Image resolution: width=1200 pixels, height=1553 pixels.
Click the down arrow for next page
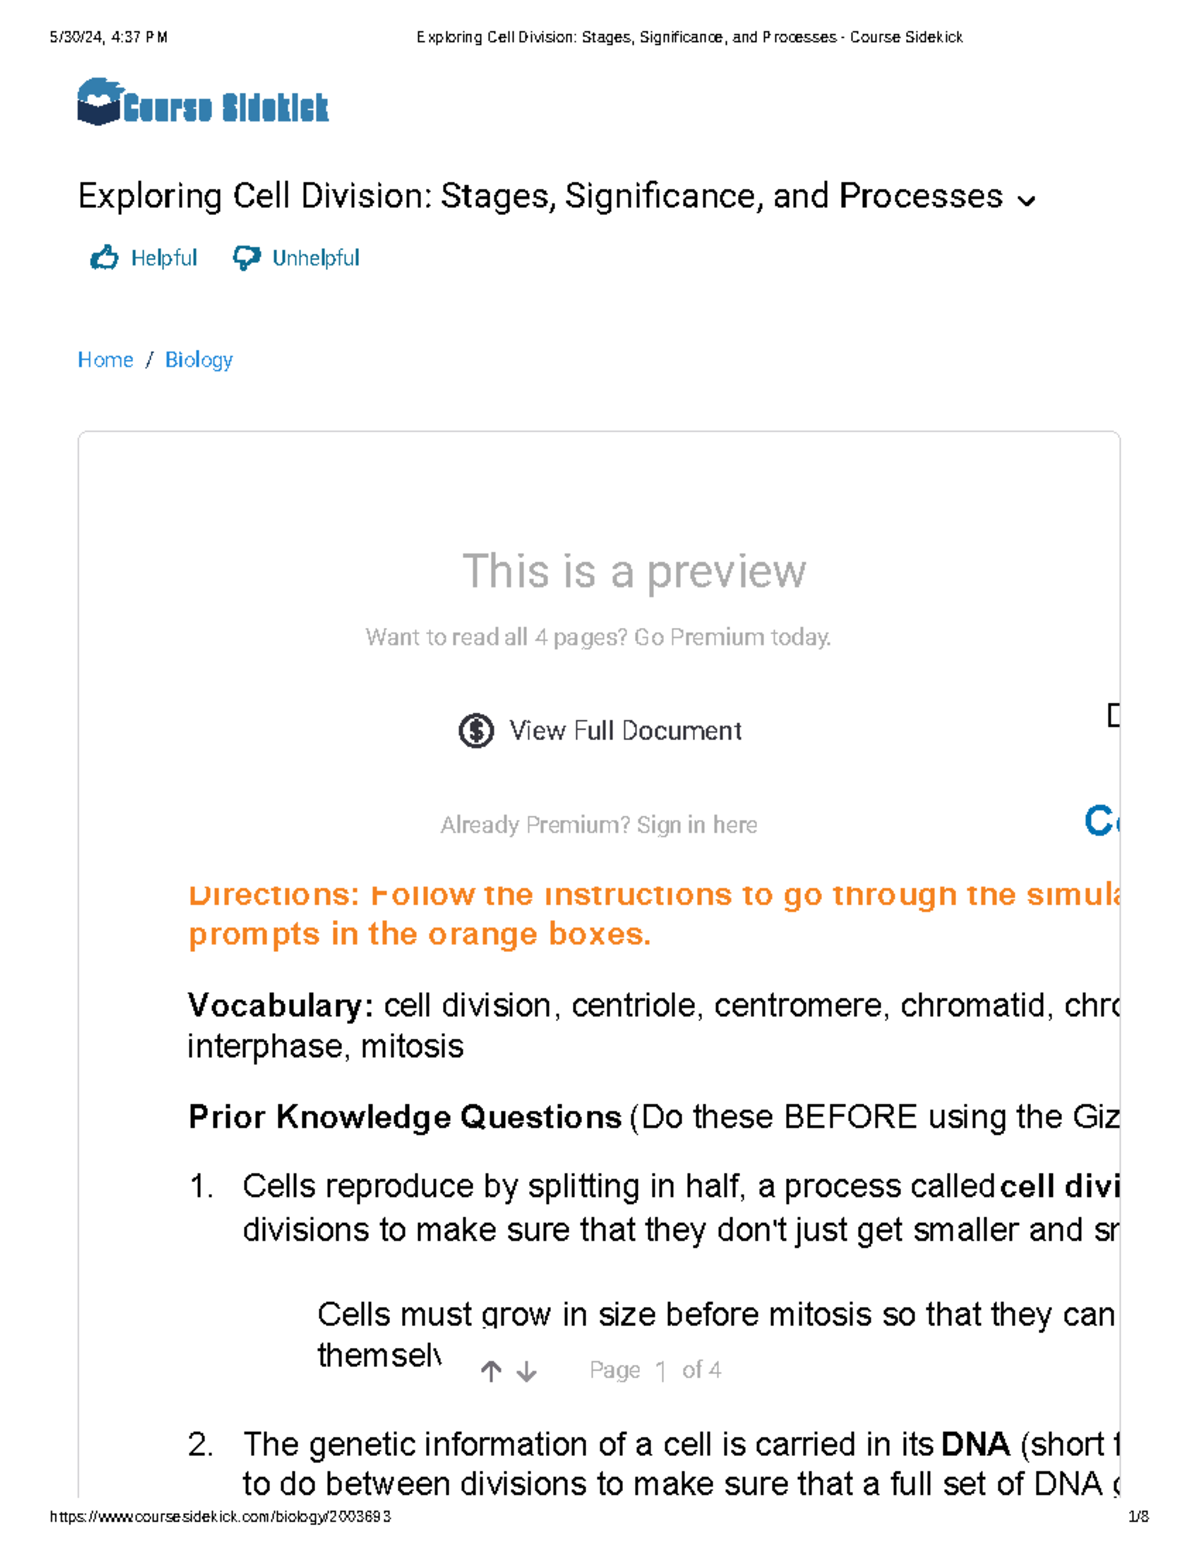coord(527,1370)
